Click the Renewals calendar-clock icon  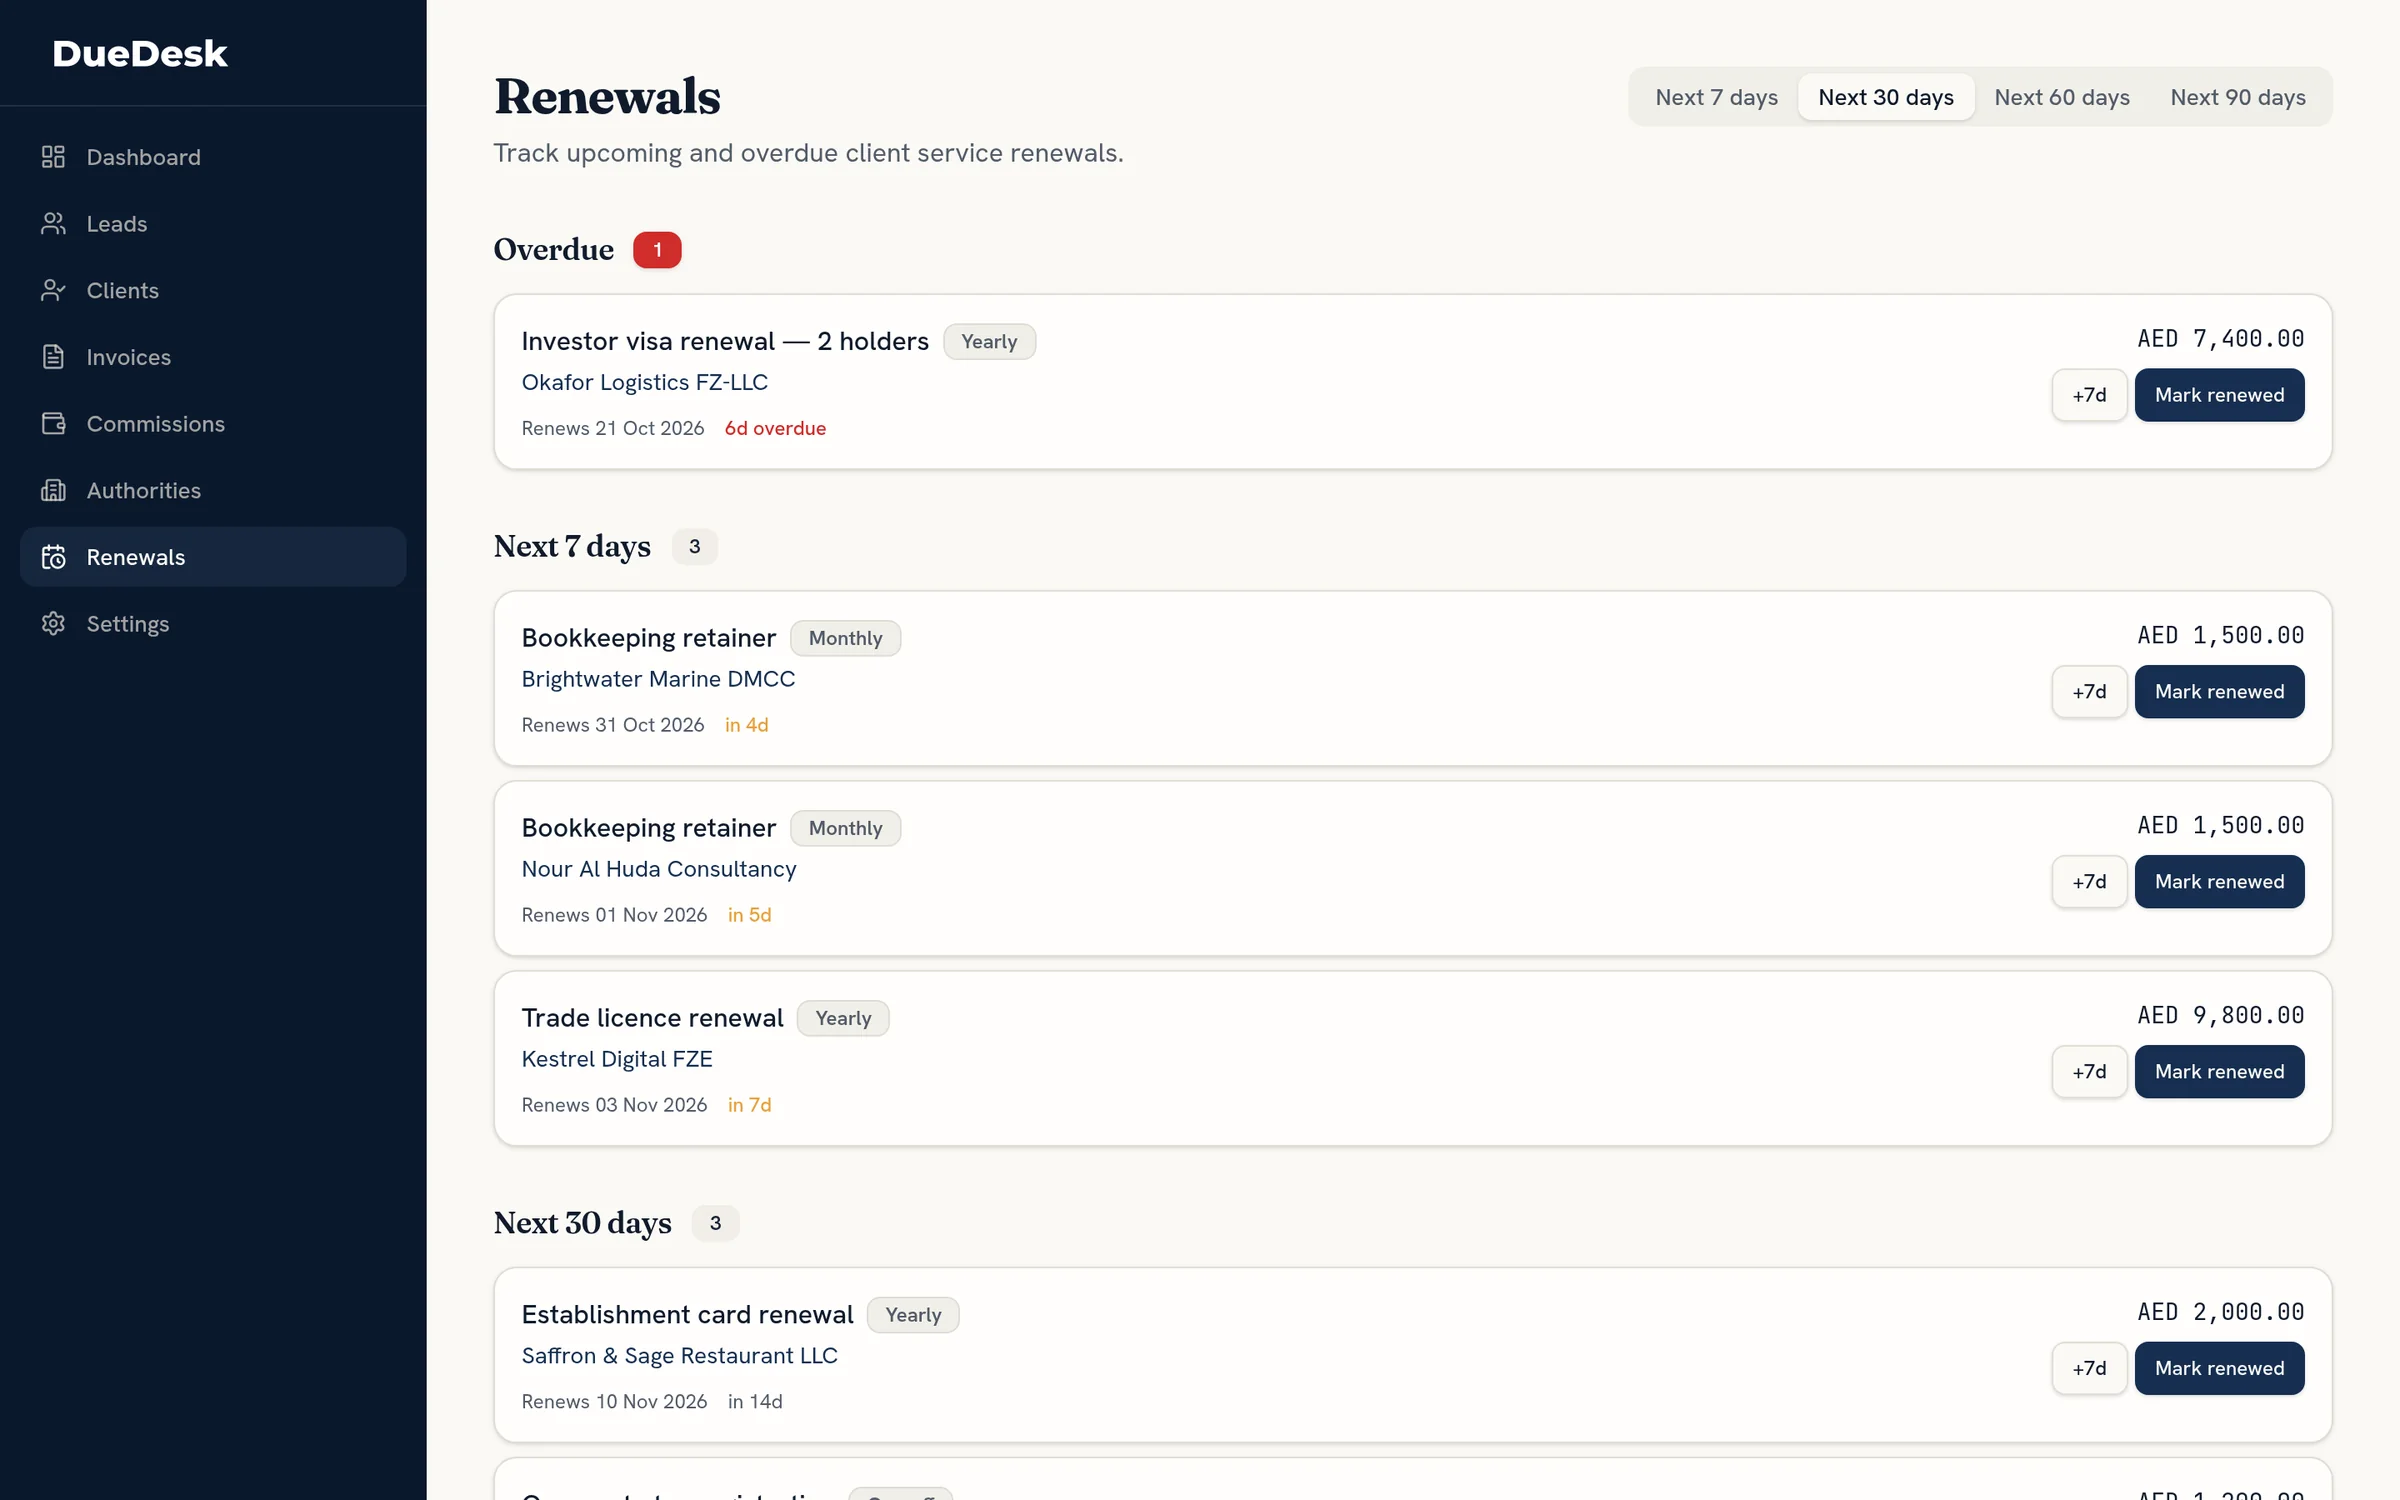point(53,557)
